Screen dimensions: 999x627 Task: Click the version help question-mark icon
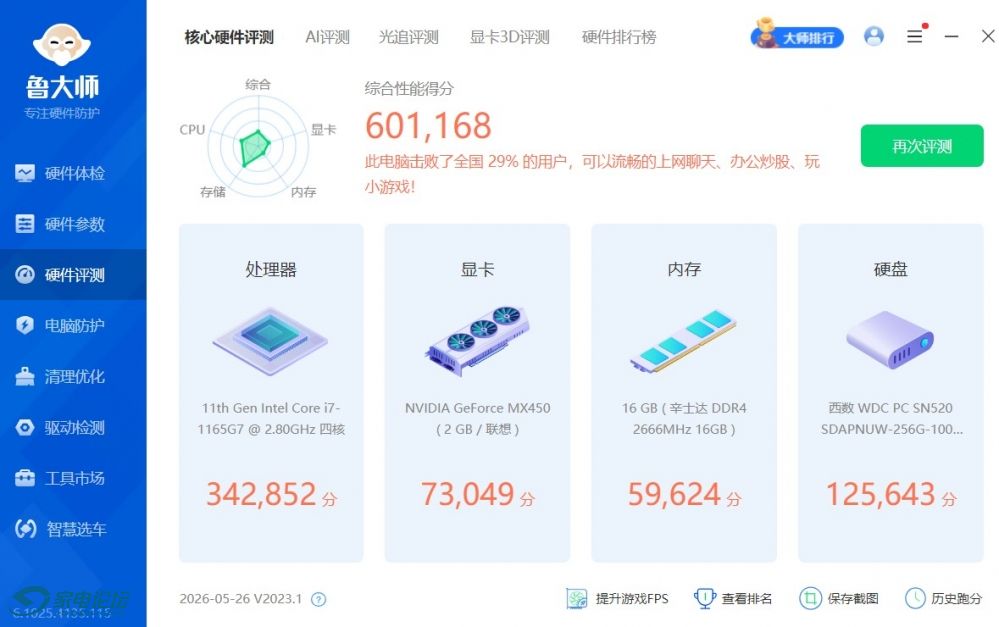tap(319, 600)
